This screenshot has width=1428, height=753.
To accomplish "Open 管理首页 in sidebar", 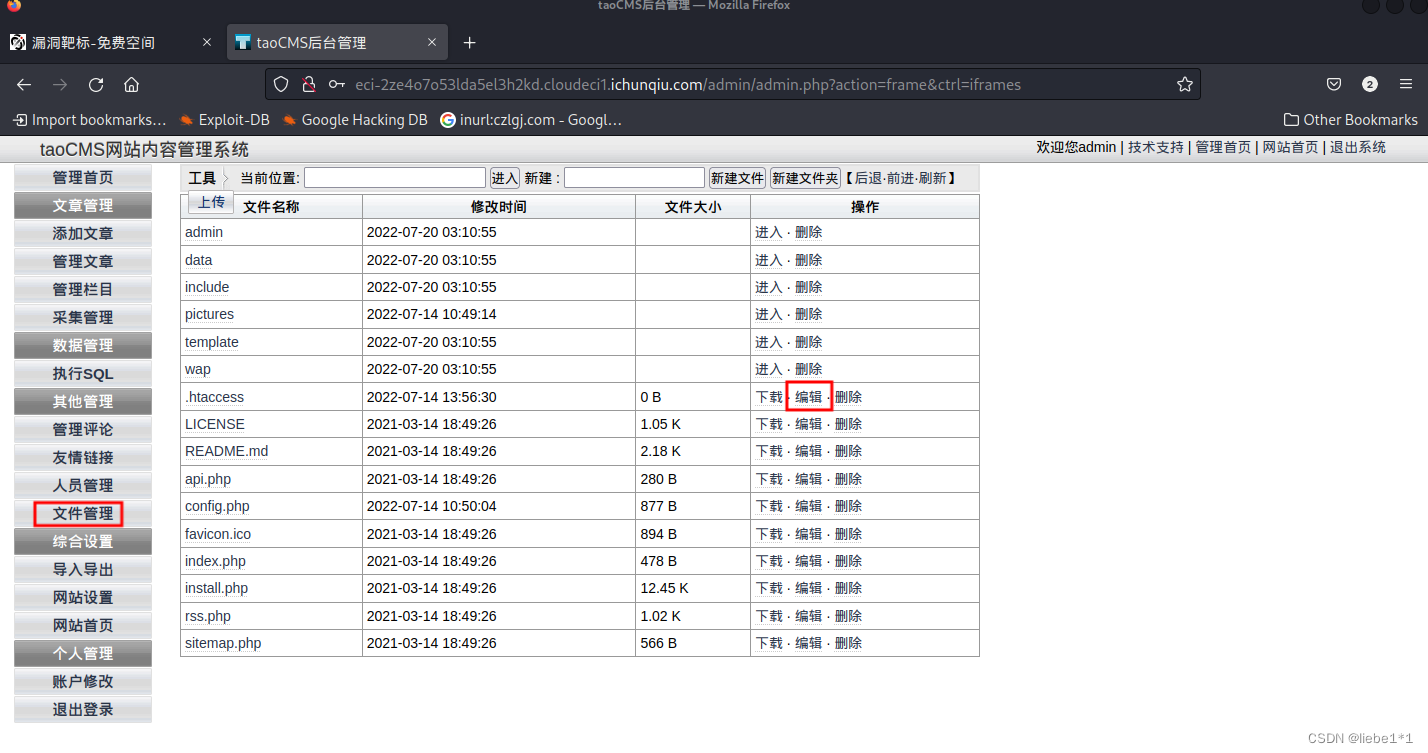I will (x=83, y=178).
